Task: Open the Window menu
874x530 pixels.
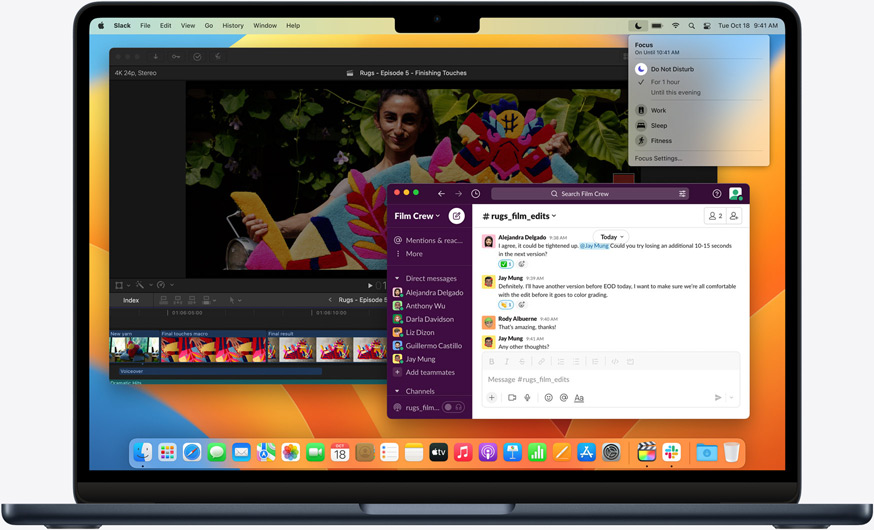Action: pos(265,26)
